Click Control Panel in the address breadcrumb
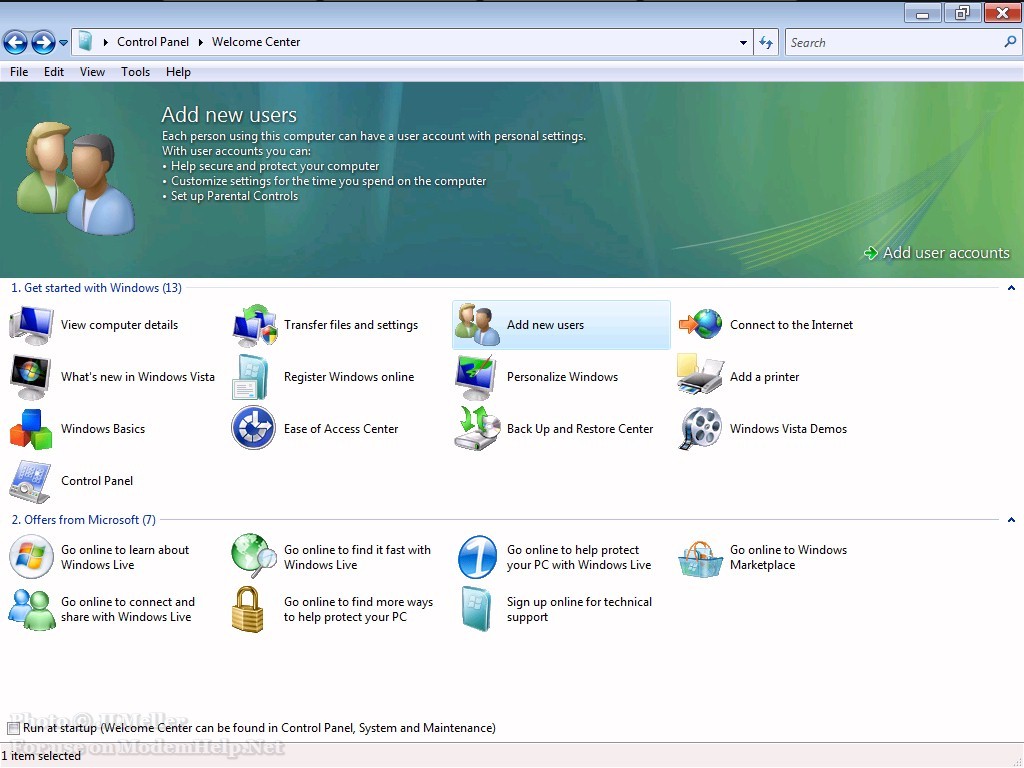 (x=153, y=42)
